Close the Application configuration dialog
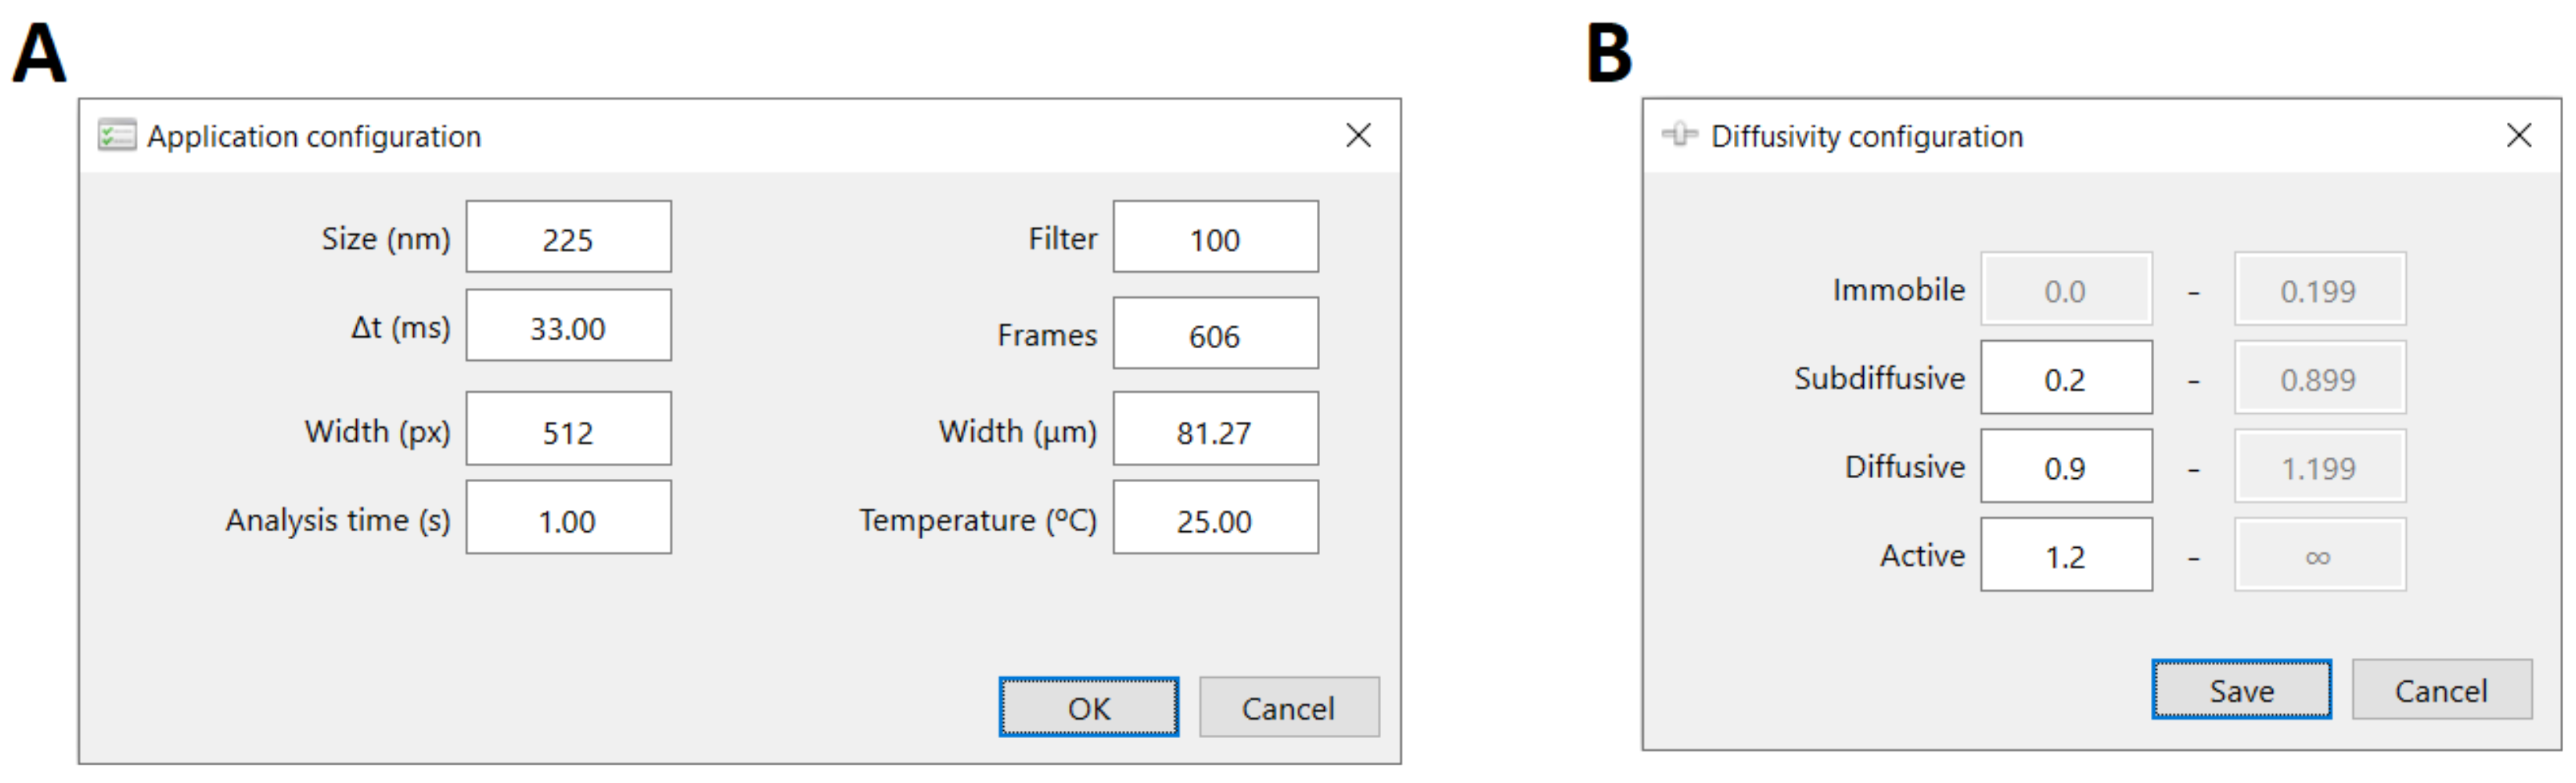This screenshot has height=783, width=2576. [x=1357, y=135]
